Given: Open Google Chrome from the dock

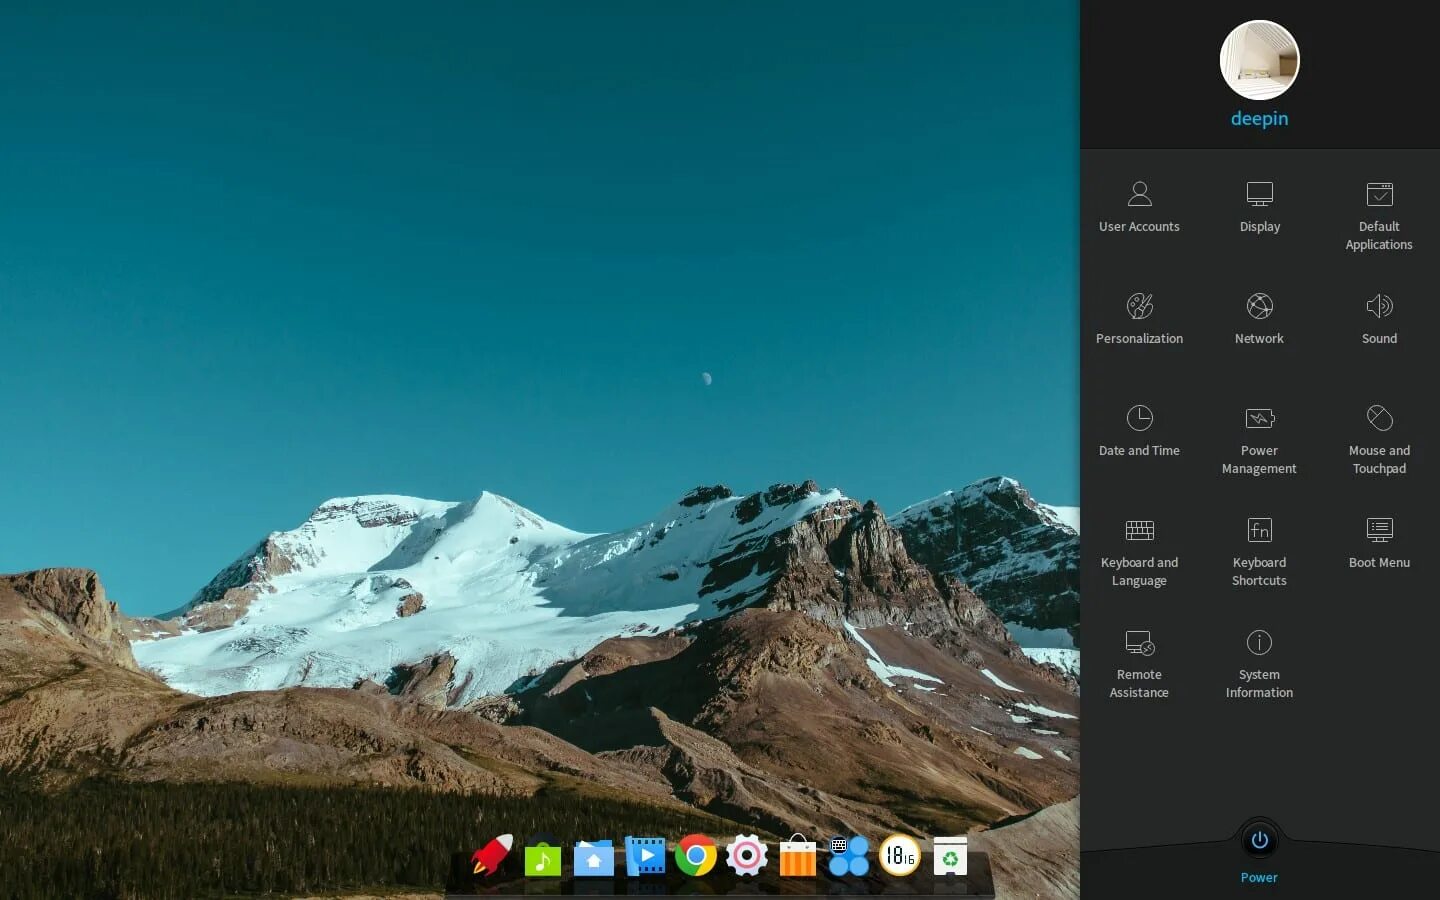Looking at the screenshot, I should click(696, 856).
